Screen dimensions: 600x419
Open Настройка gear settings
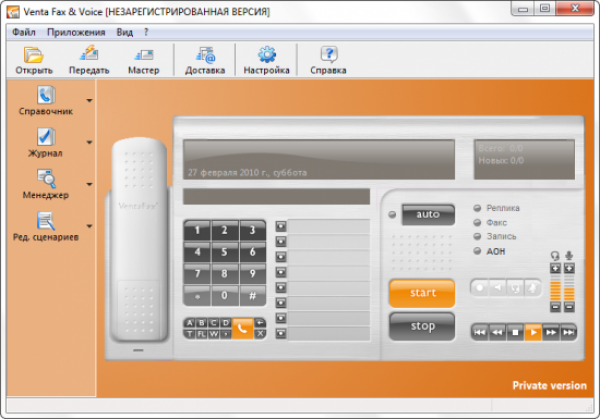[267, 60]
